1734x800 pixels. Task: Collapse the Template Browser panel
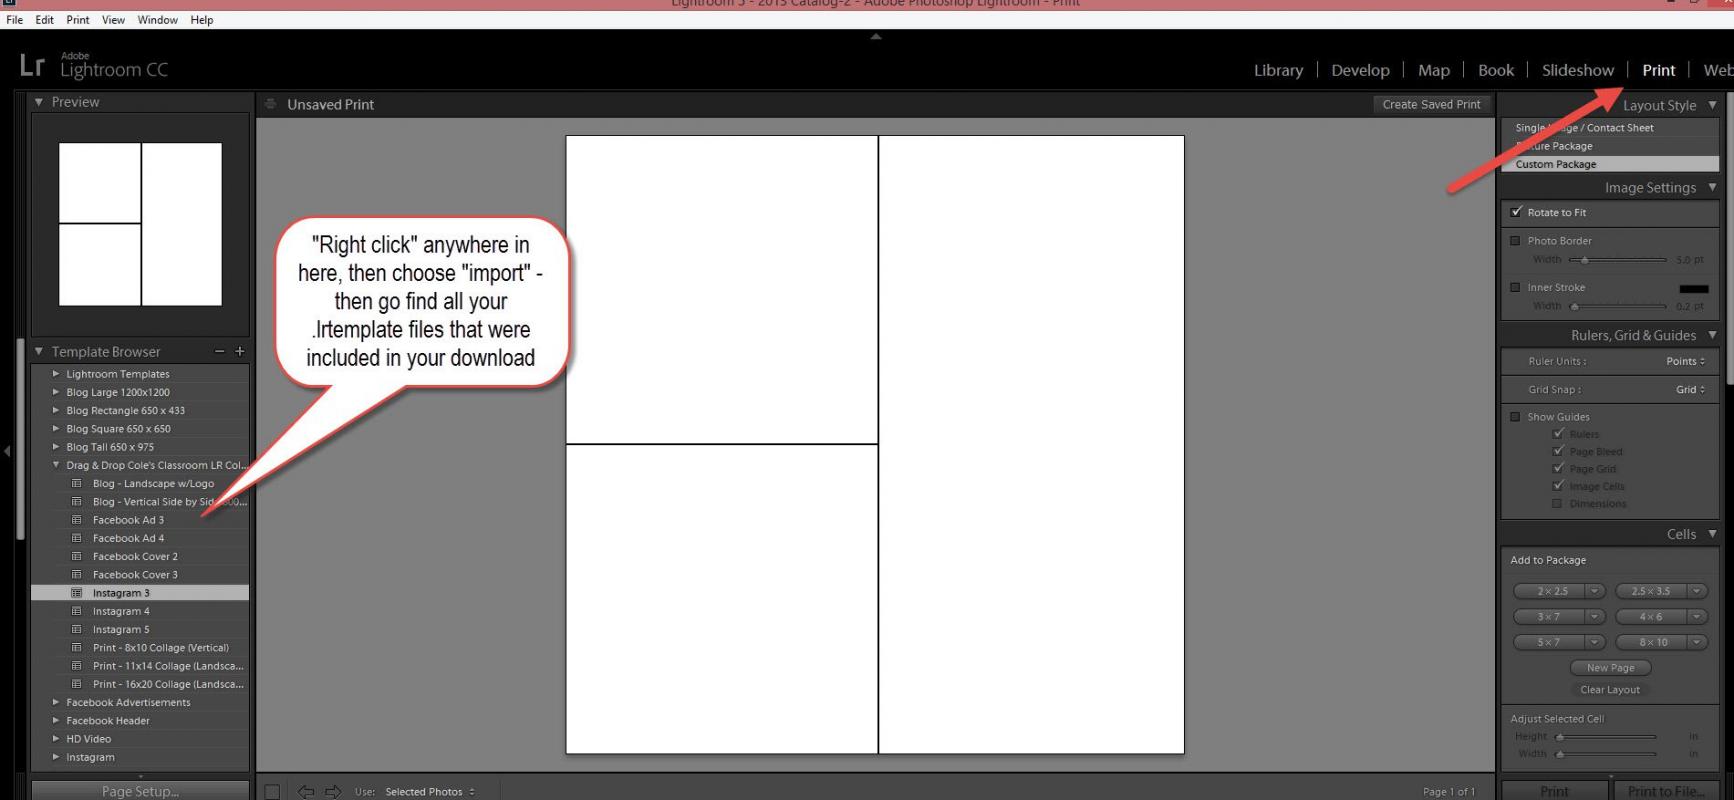(x=39, y=351)
